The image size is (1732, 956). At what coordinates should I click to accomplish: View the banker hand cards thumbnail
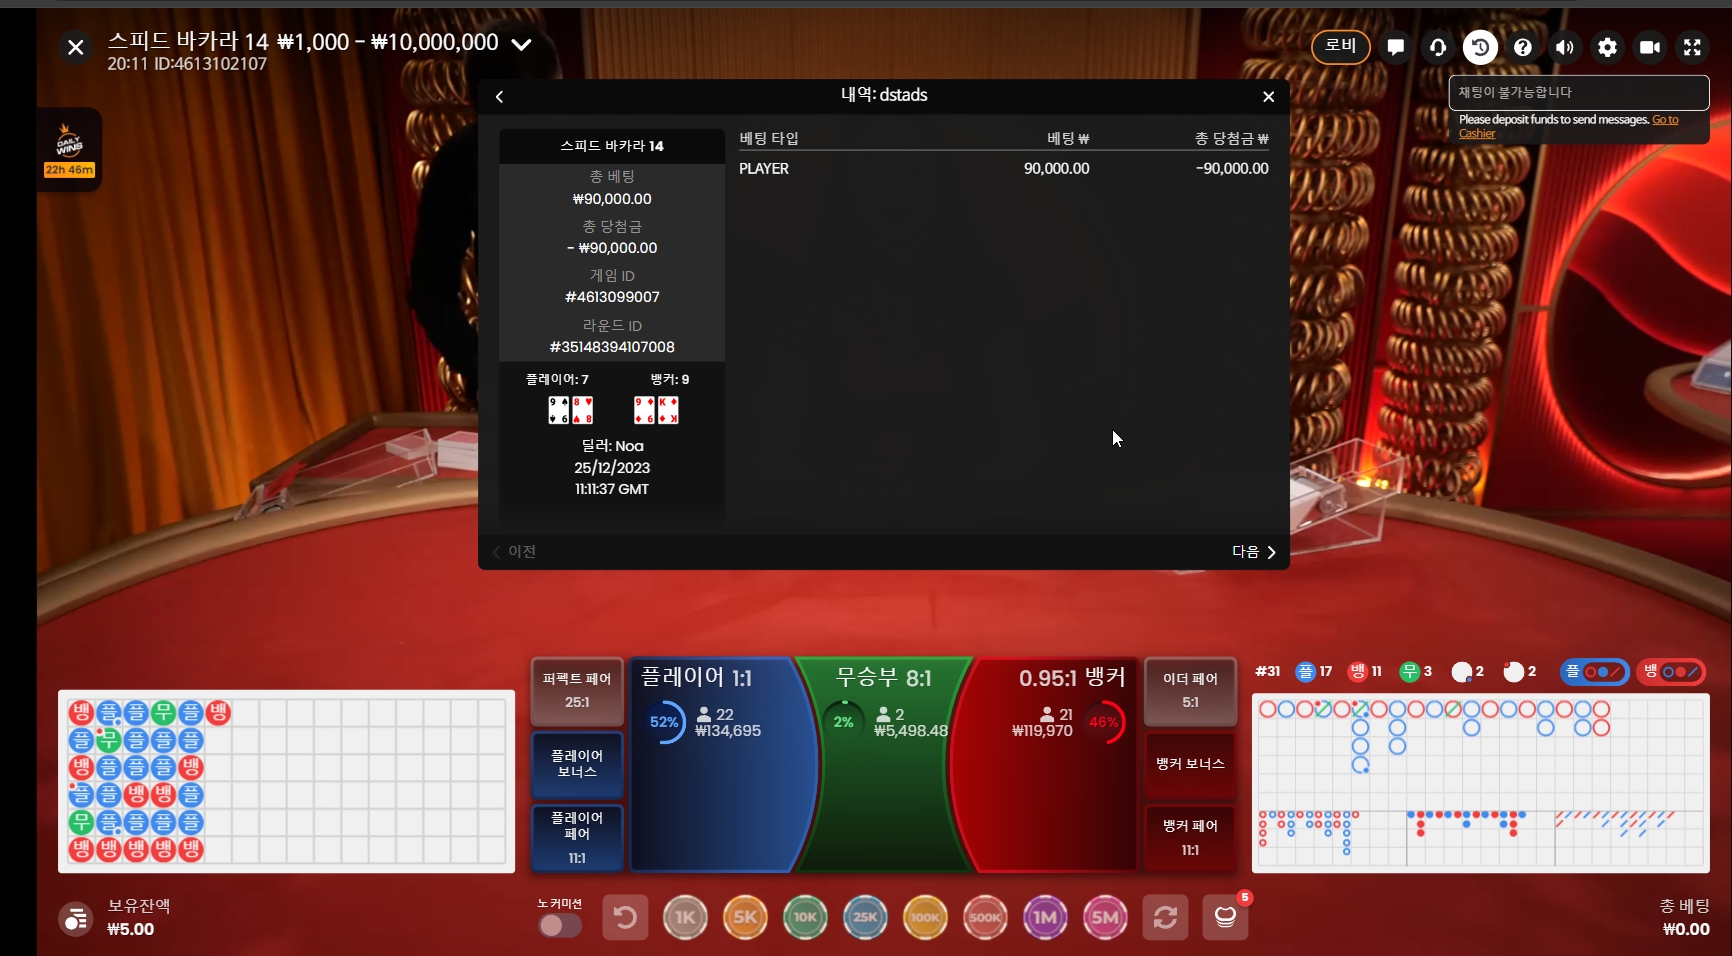point(656,410)
